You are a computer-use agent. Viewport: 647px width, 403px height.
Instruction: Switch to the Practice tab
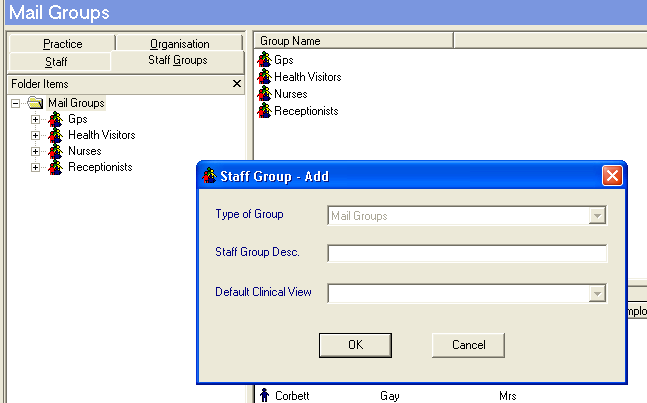(x=62, y=44)
